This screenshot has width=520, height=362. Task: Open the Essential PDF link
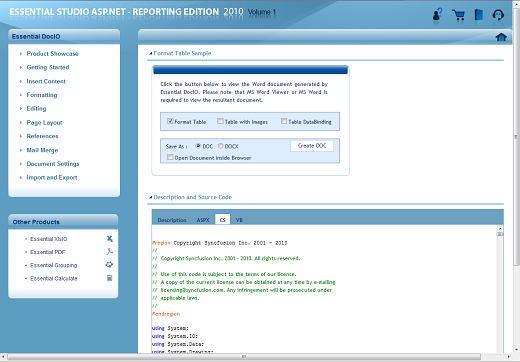[47, 252]
